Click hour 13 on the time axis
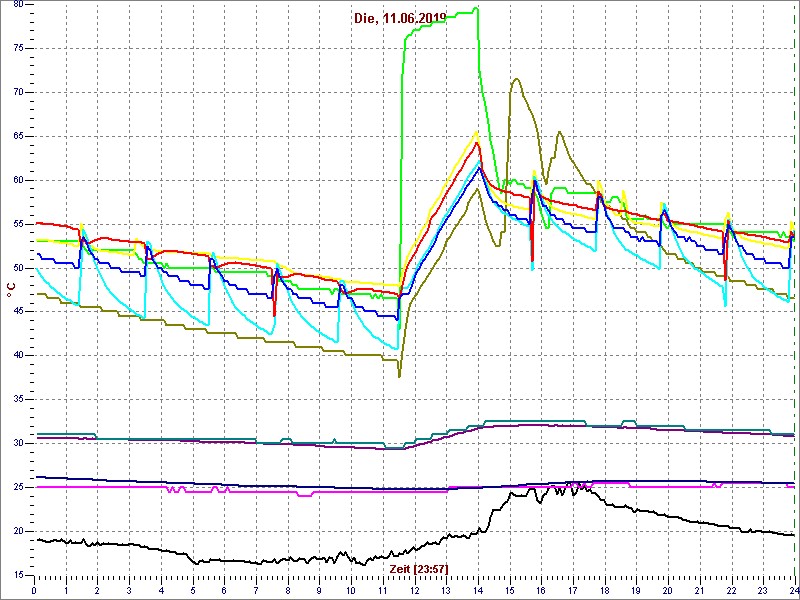Image resolution: width=800 pixels, height=600 pixels. pos(446,591)
